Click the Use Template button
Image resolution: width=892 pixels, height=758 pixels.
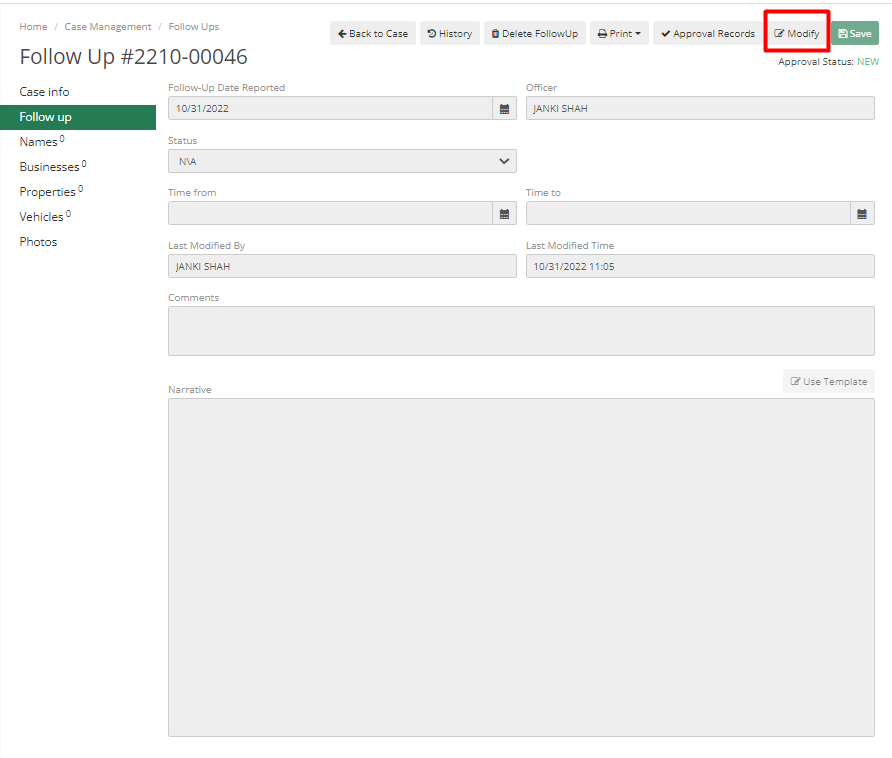point(828,381)
